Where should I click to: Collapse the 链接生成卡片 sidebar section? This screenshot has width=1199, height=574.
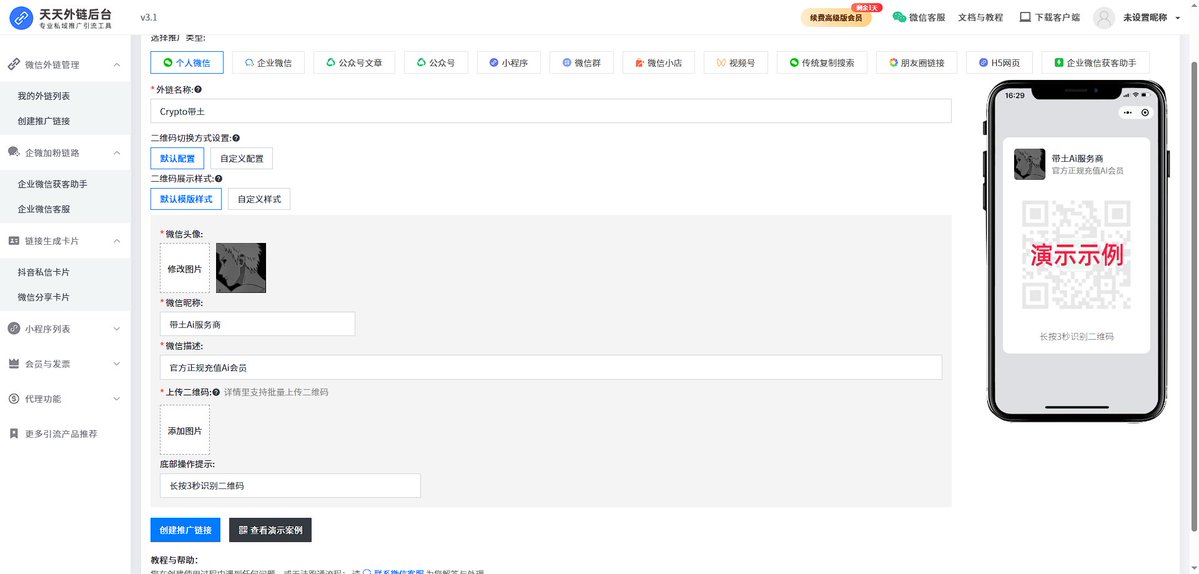point(117,241)
